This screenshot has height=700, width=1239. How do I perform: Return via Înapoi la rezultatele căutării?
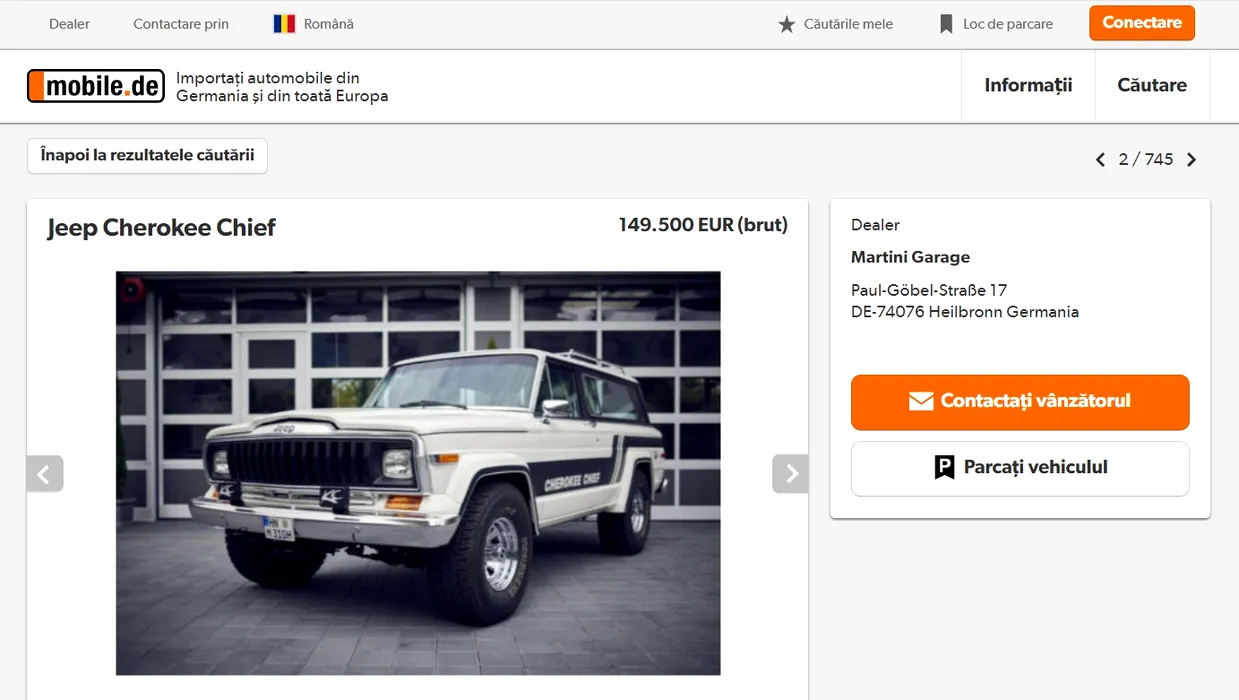tap(147, 156)
